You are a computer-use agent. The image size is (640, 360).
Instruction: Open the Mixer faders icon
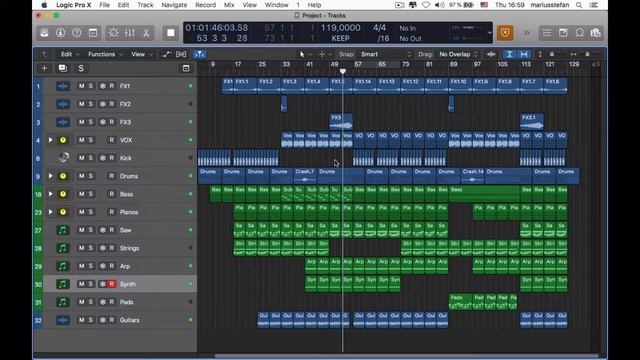coord(130,33)
